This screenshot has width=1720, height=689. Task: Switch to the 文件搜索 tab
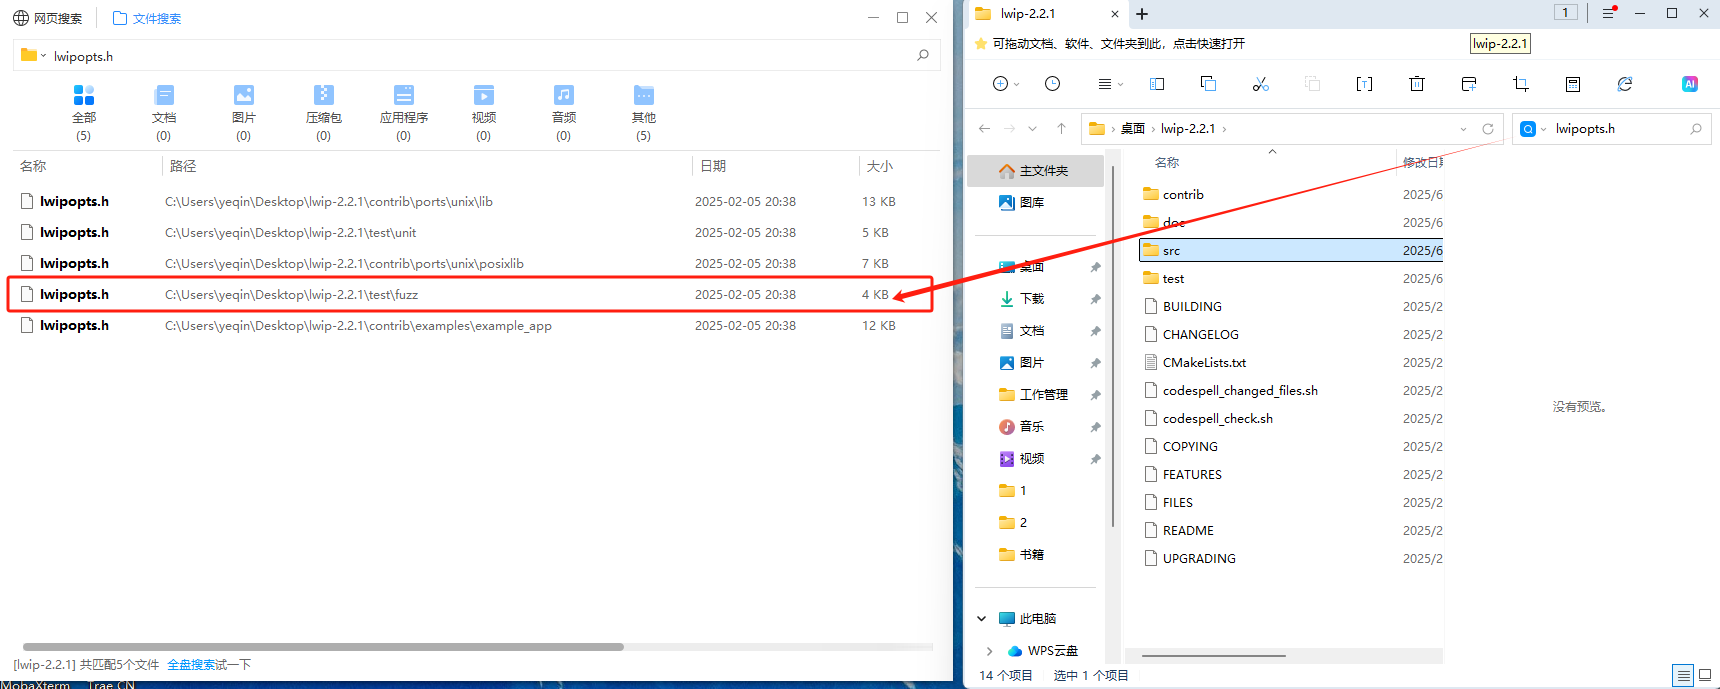pos(147,18)
